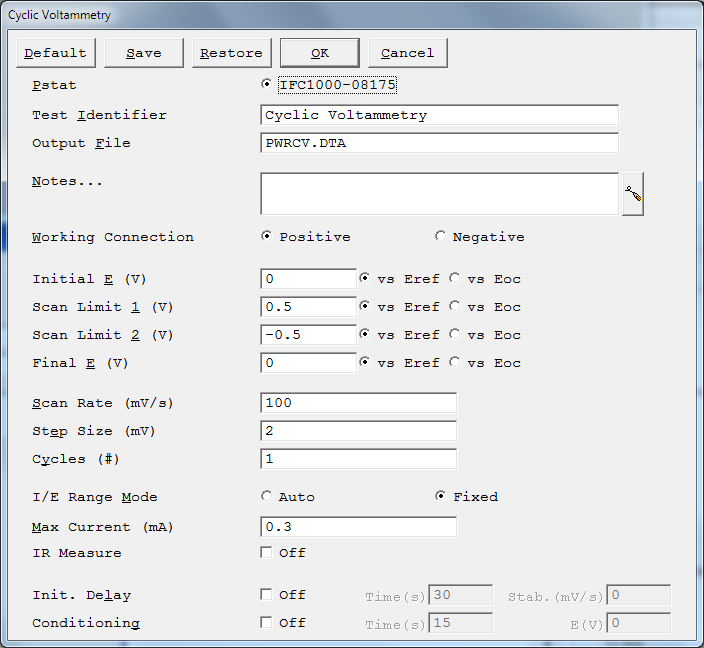
Task: Click the Cyclic Voltammetry title bar
Action: coord(352,15)
